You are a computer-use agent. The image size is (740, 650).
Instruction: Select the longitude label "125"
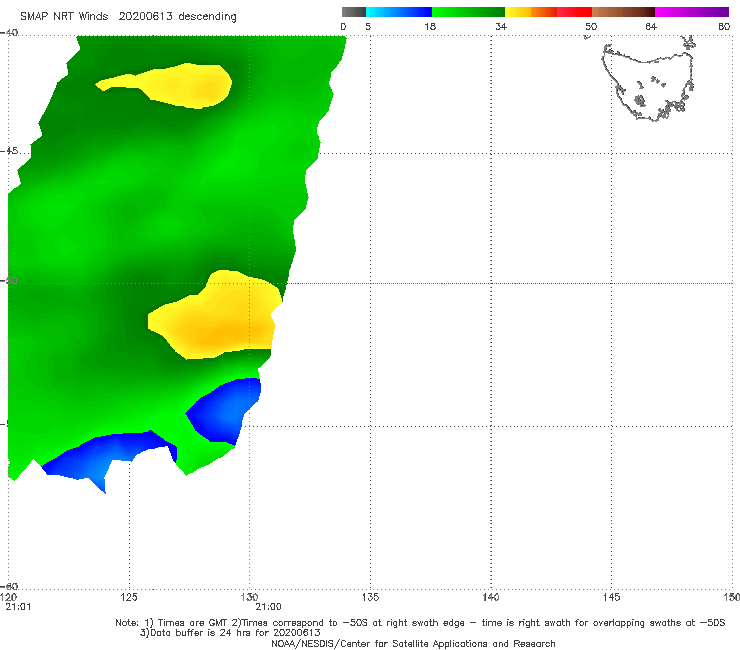tap(129, 597)
